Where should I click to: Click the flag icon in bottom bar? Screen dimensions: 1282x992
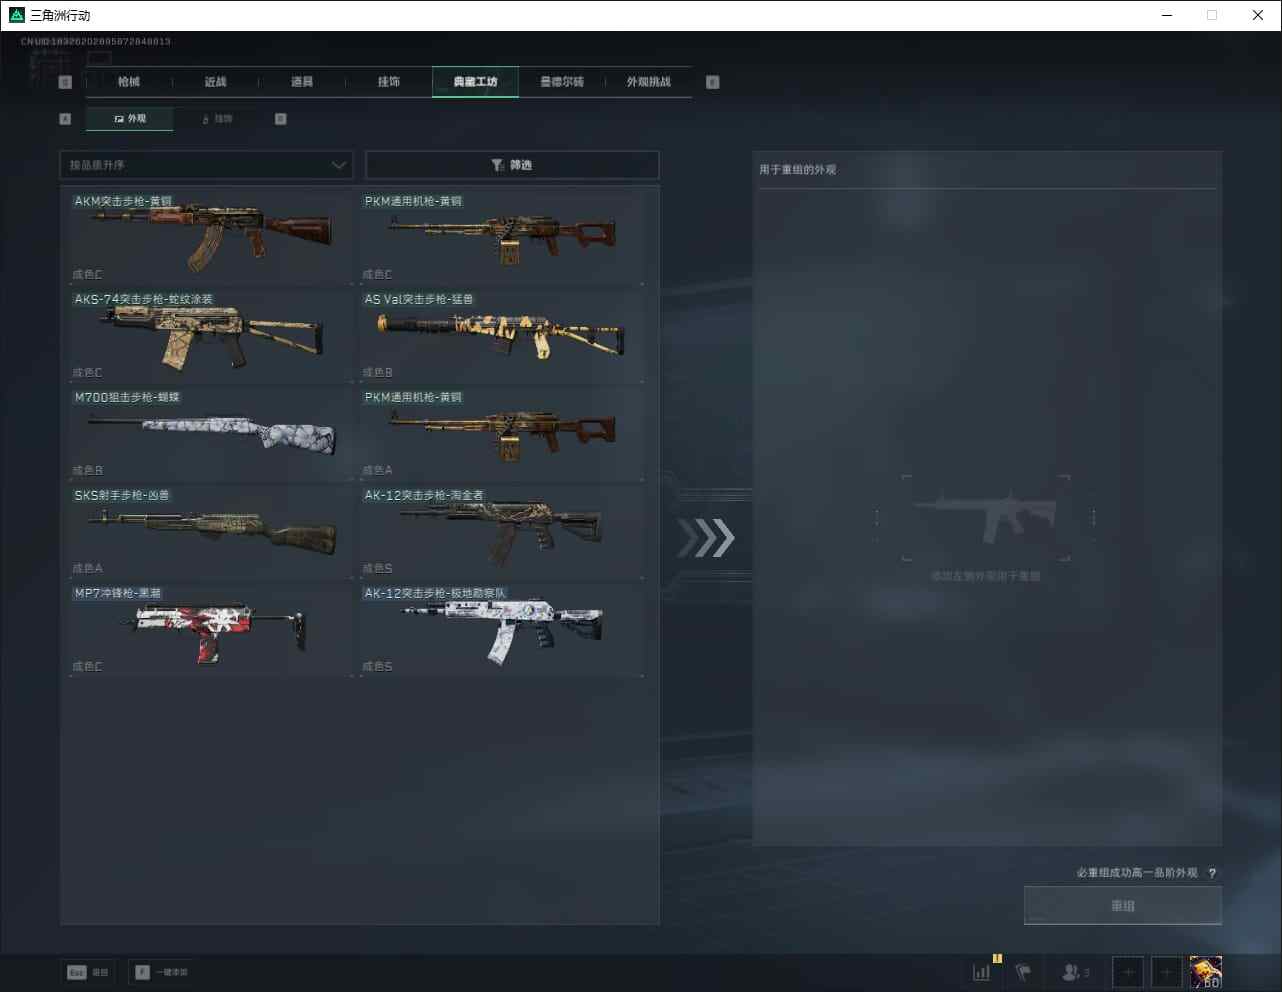(1023, 972)
